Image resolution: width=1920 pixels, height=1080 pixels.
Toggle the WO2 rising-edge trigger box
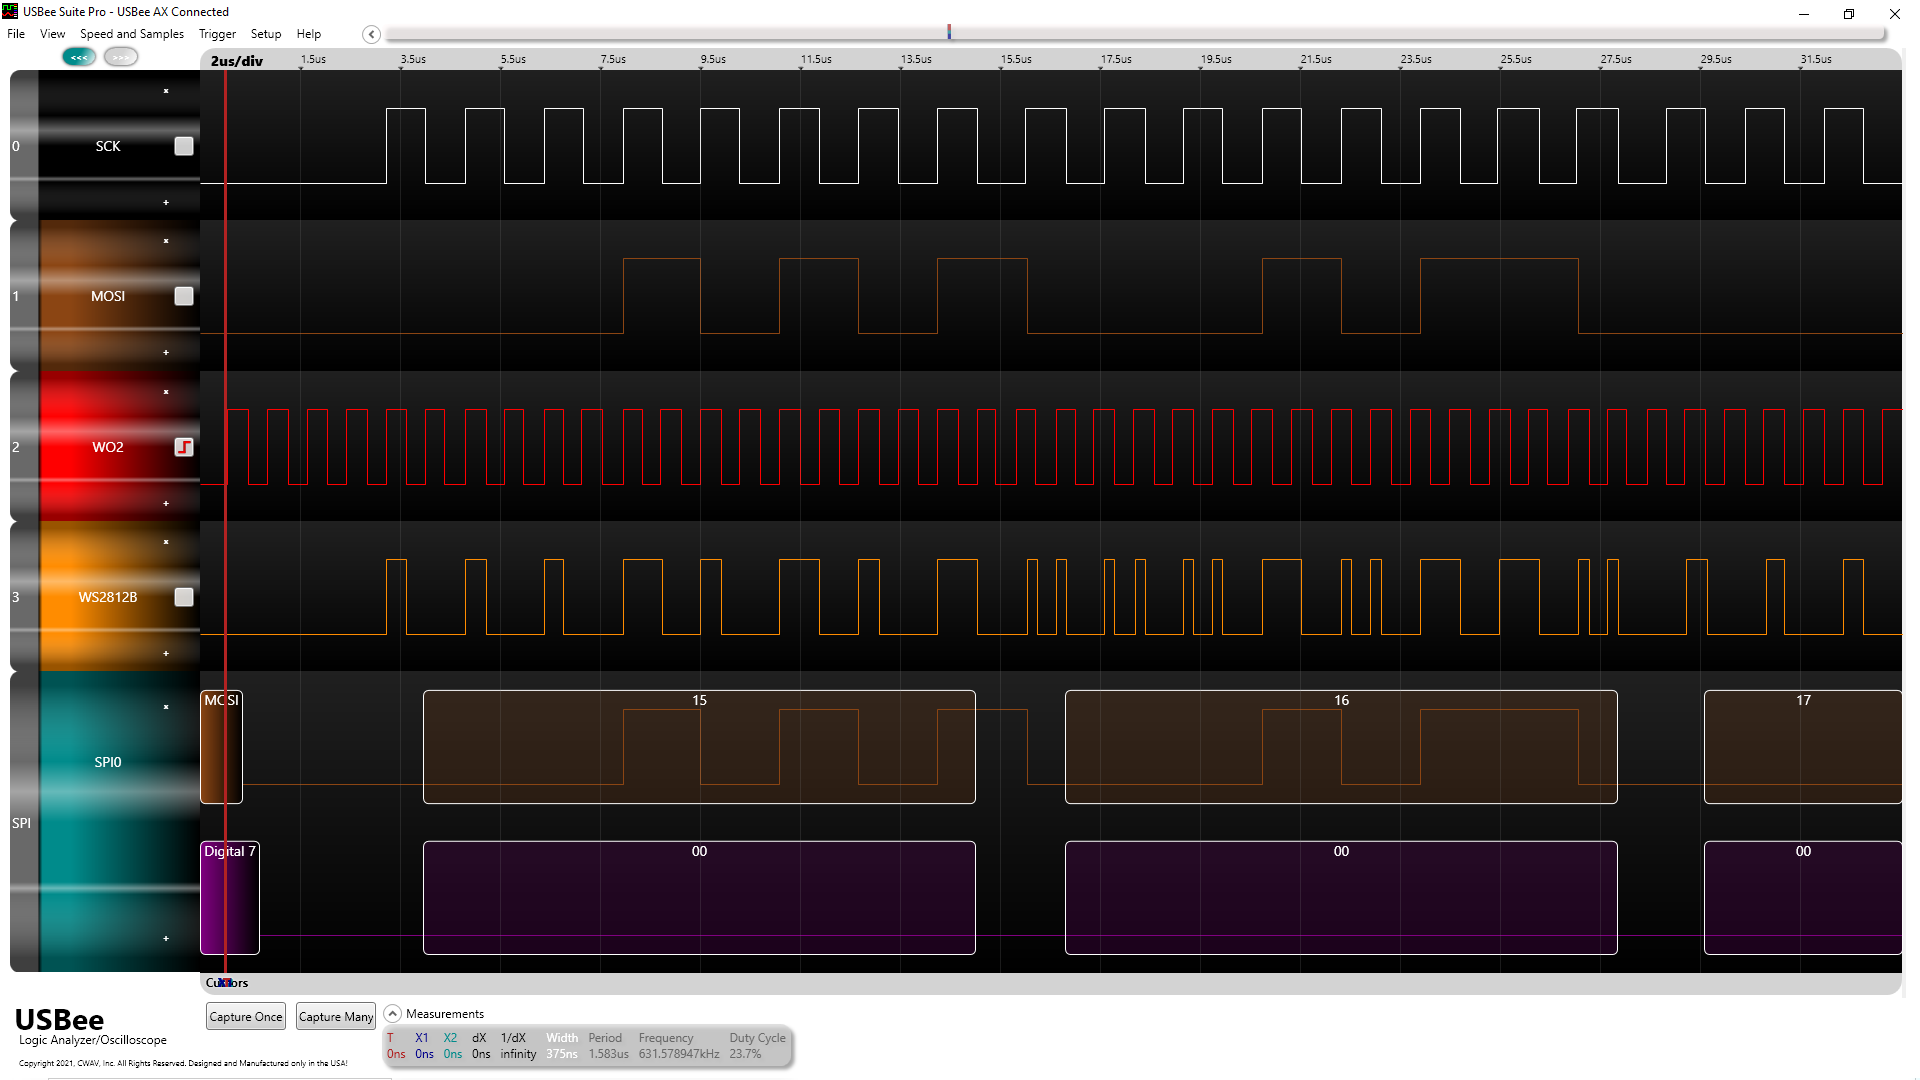[184, 447]
